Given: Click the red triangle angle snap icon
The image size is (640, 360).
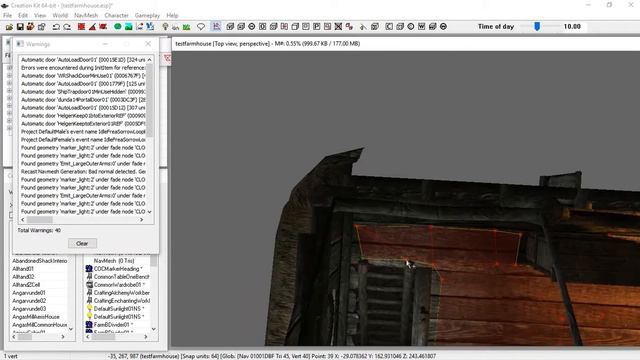Looking at the screenshot, I should [x=92, y=27].
